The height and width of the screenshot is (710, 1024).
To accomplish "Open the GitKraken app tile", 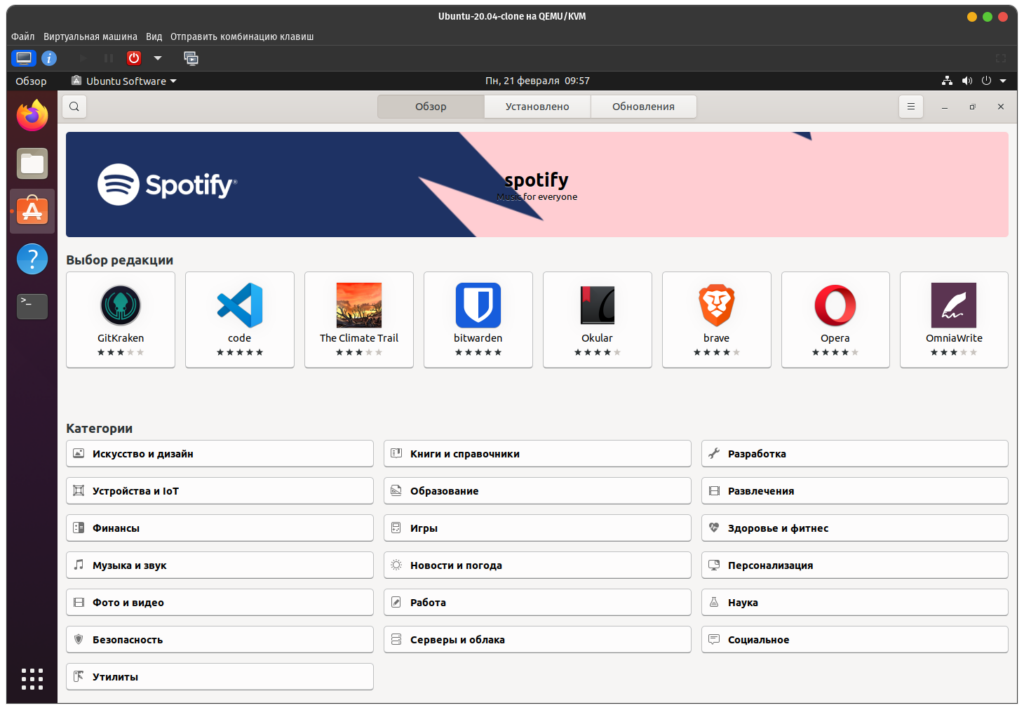I will click(x=120, y=318).
